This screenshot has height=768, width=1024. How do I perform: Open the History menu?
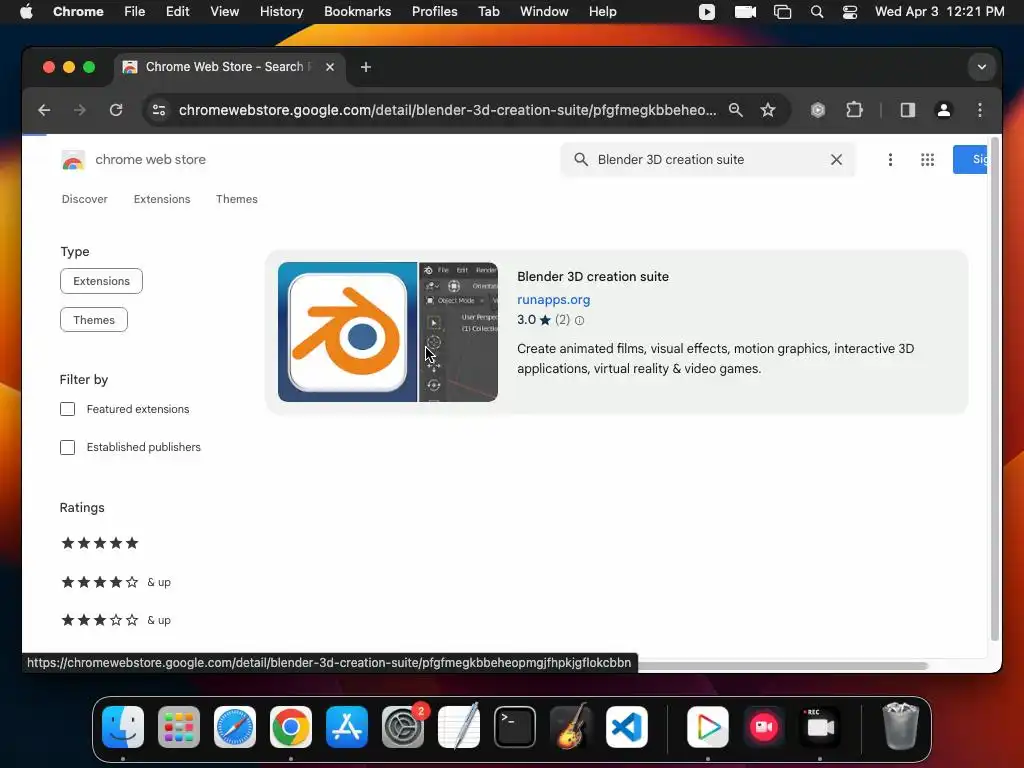coord(281,12)
